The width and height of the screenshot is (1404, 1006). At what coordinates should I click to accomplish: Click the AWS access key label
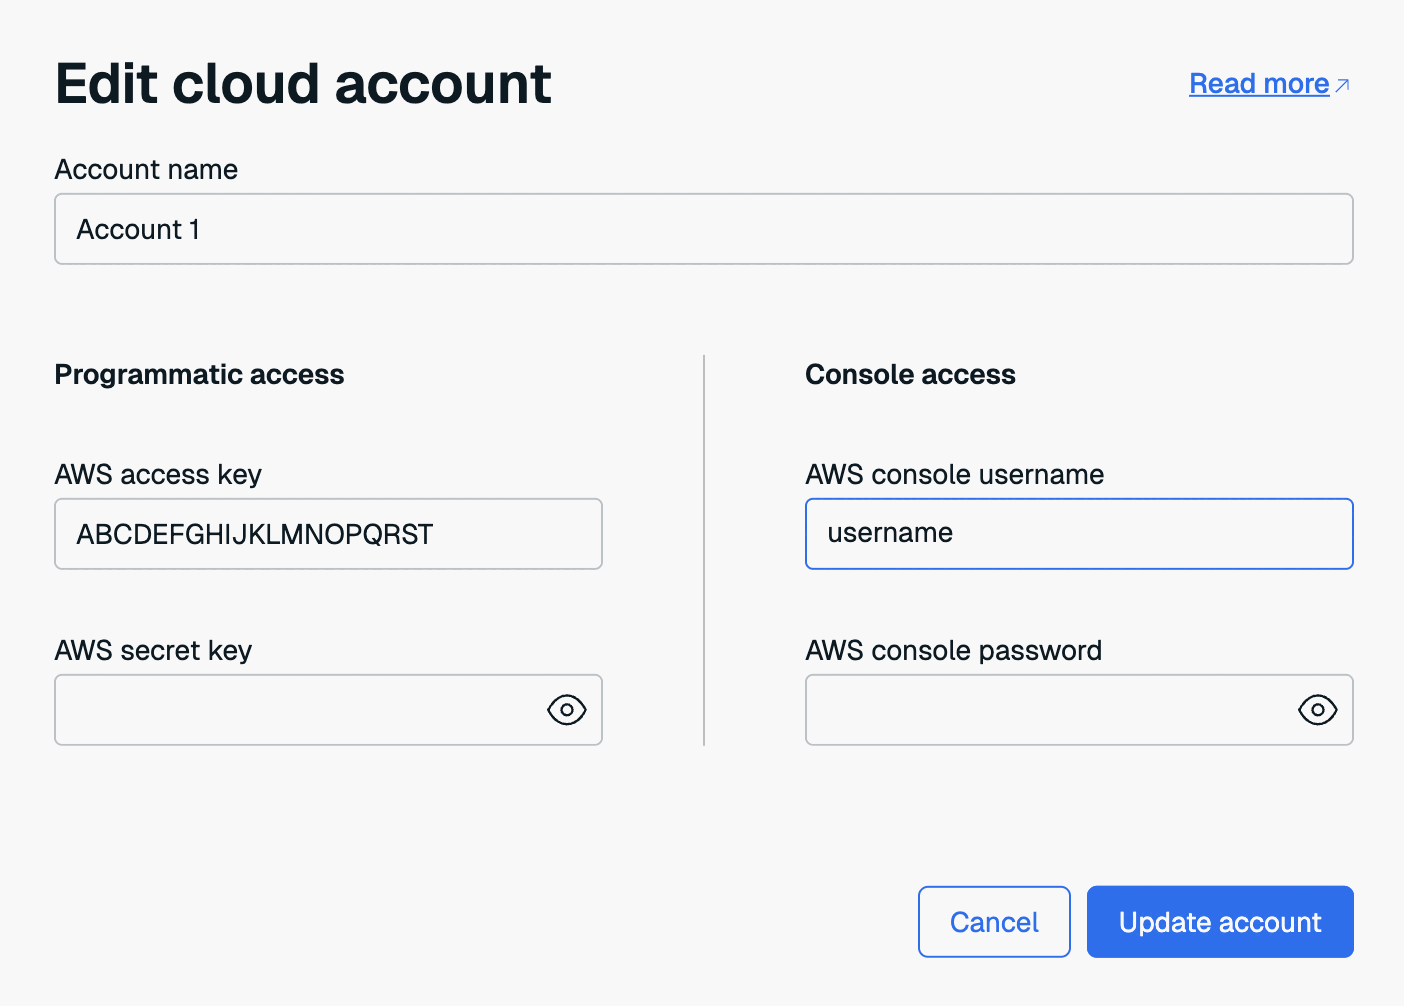coord(158,474)
